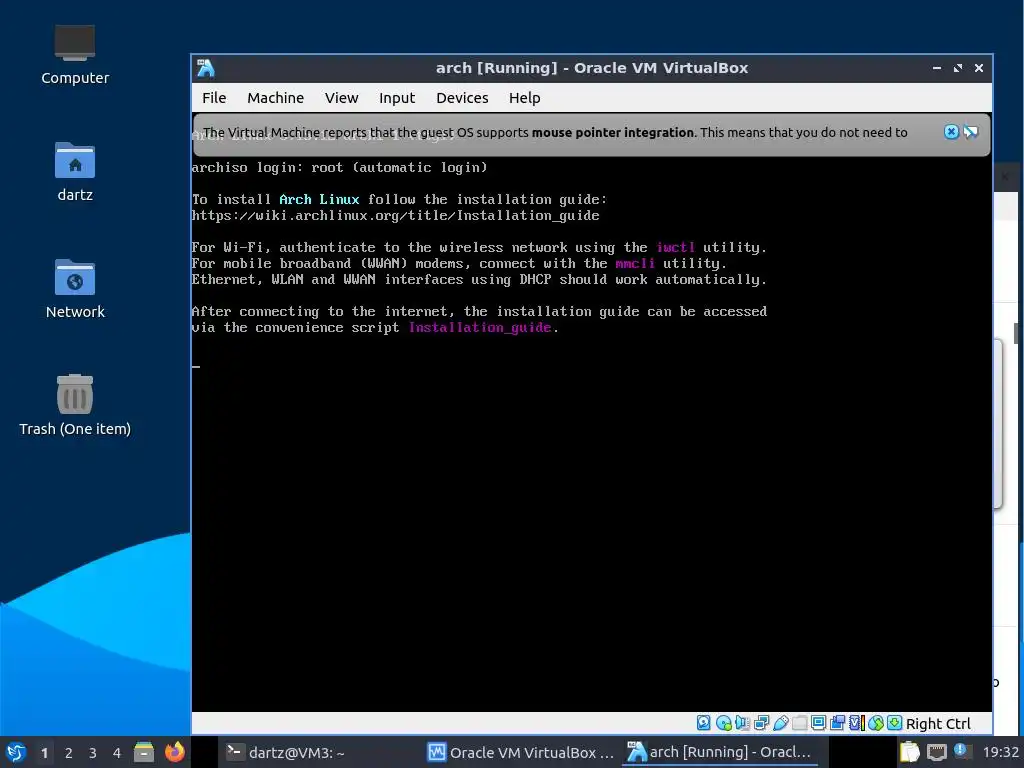Click the VirtualBox icon in the title bar

[x=206, y=68]
